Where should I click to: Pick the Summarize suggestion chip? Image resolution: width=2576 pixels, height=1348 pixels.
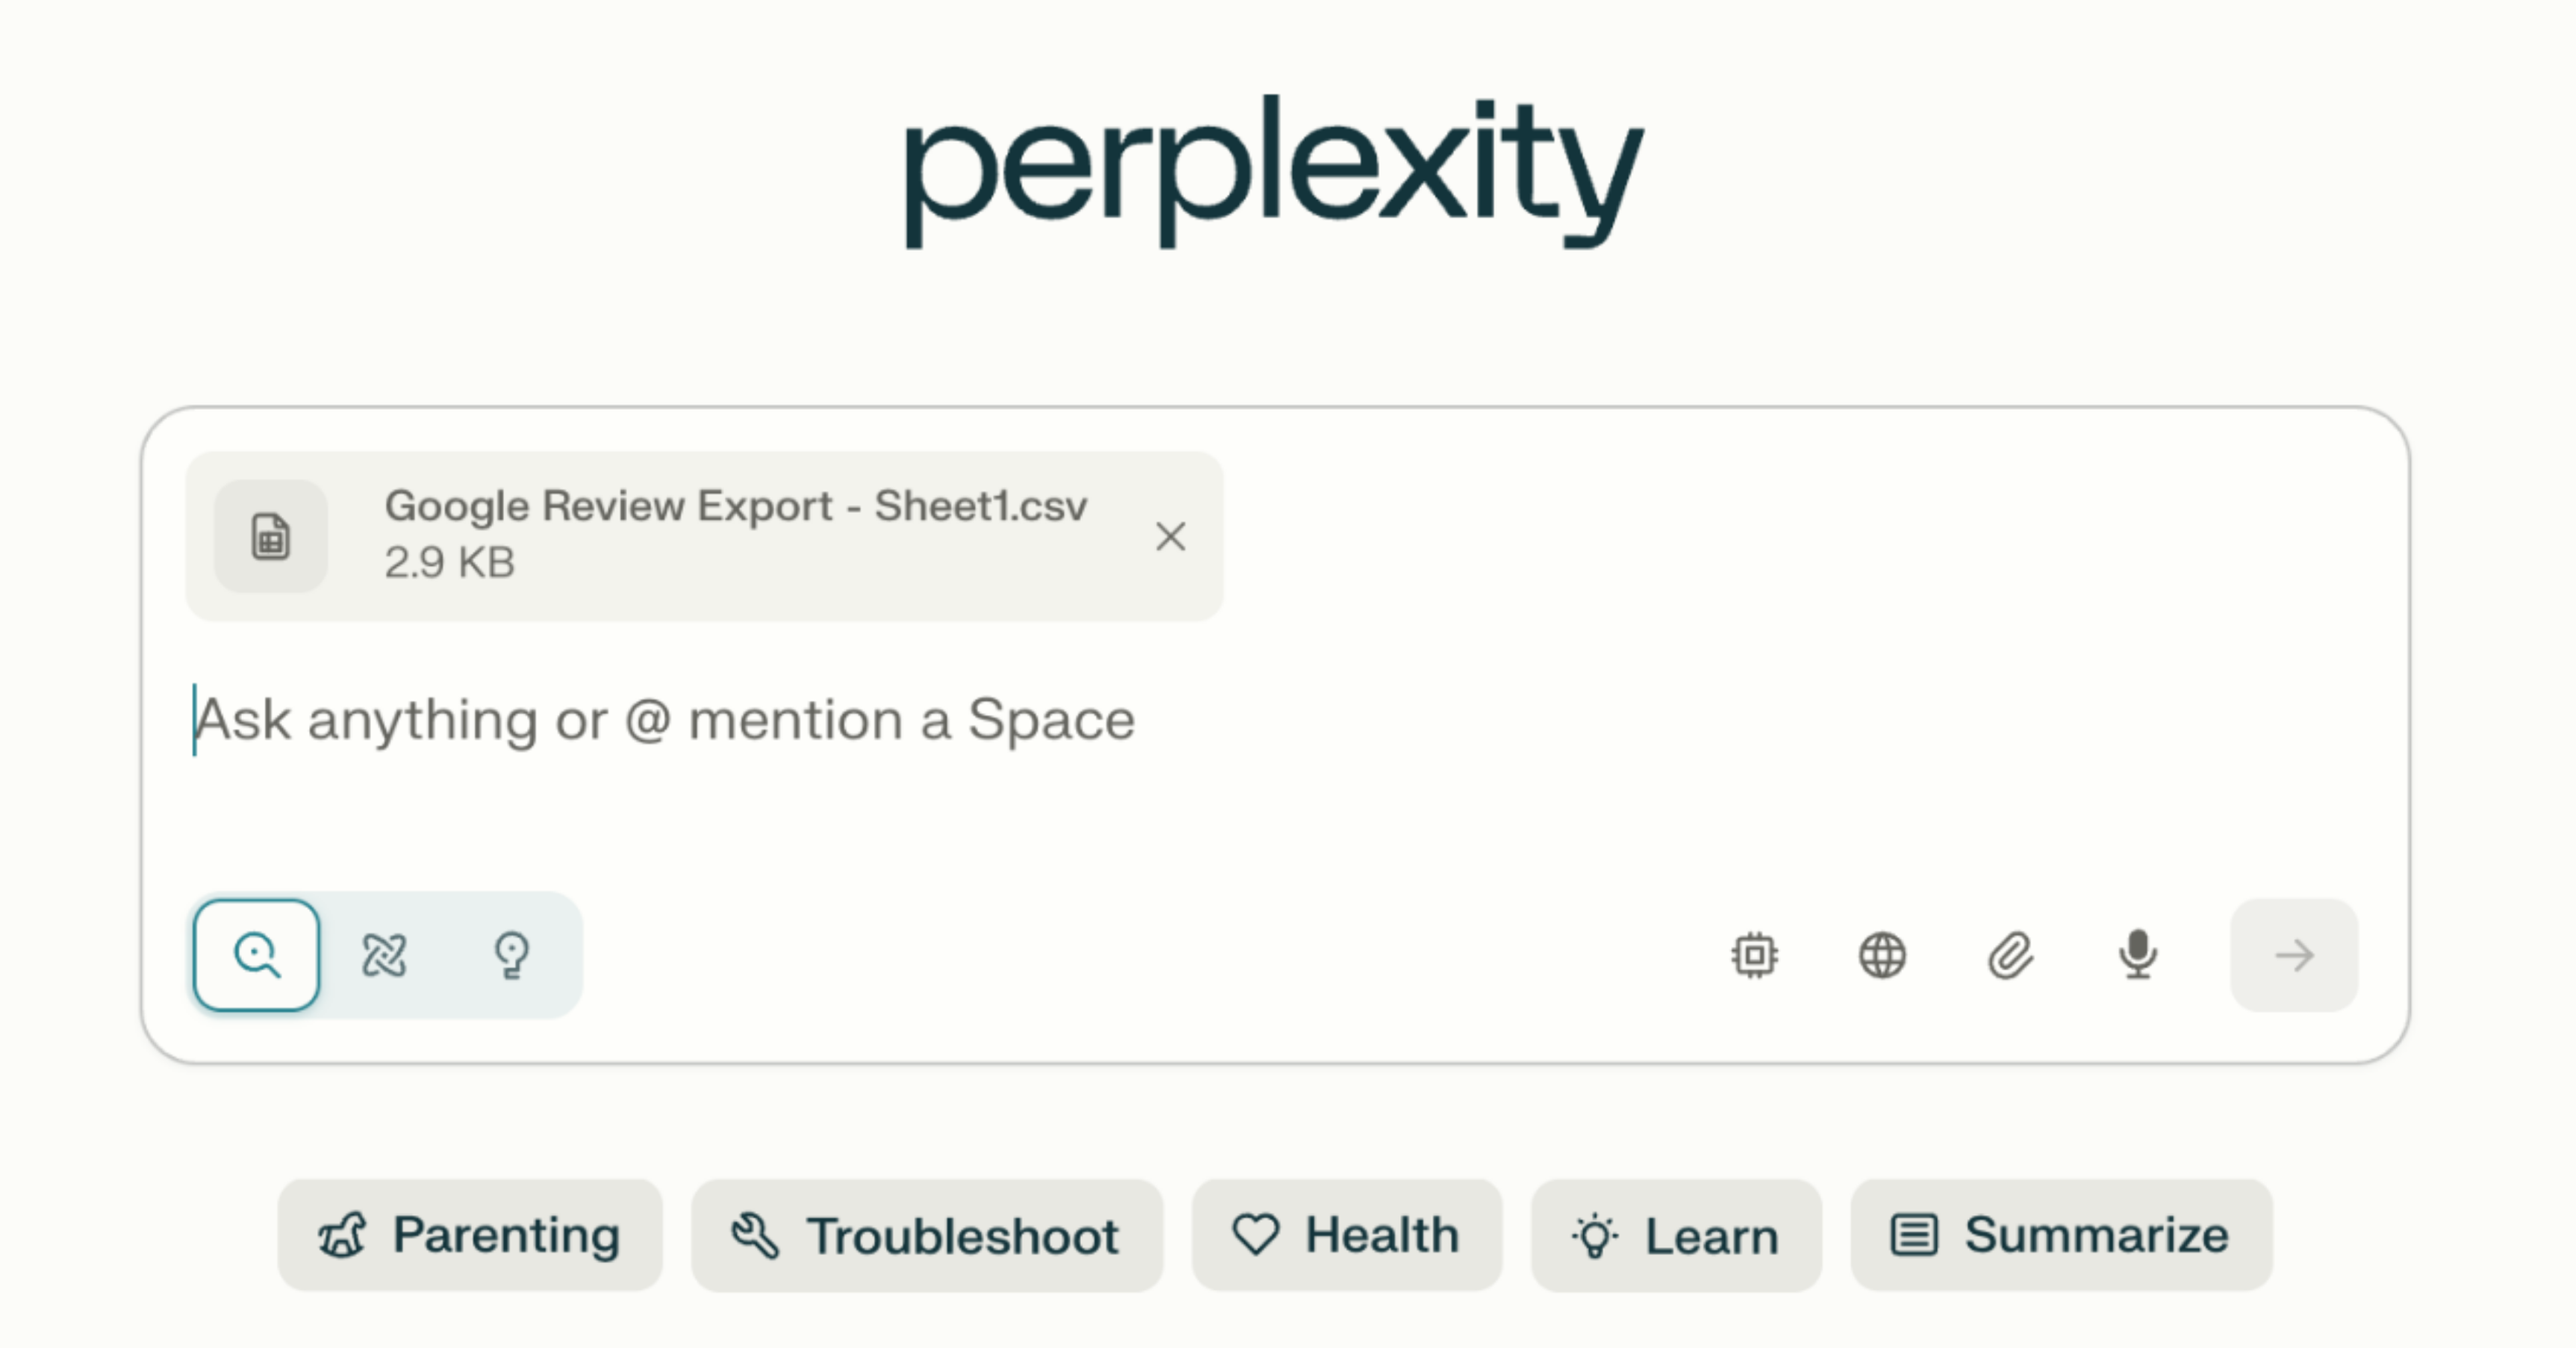(x=2061, y=1235)
